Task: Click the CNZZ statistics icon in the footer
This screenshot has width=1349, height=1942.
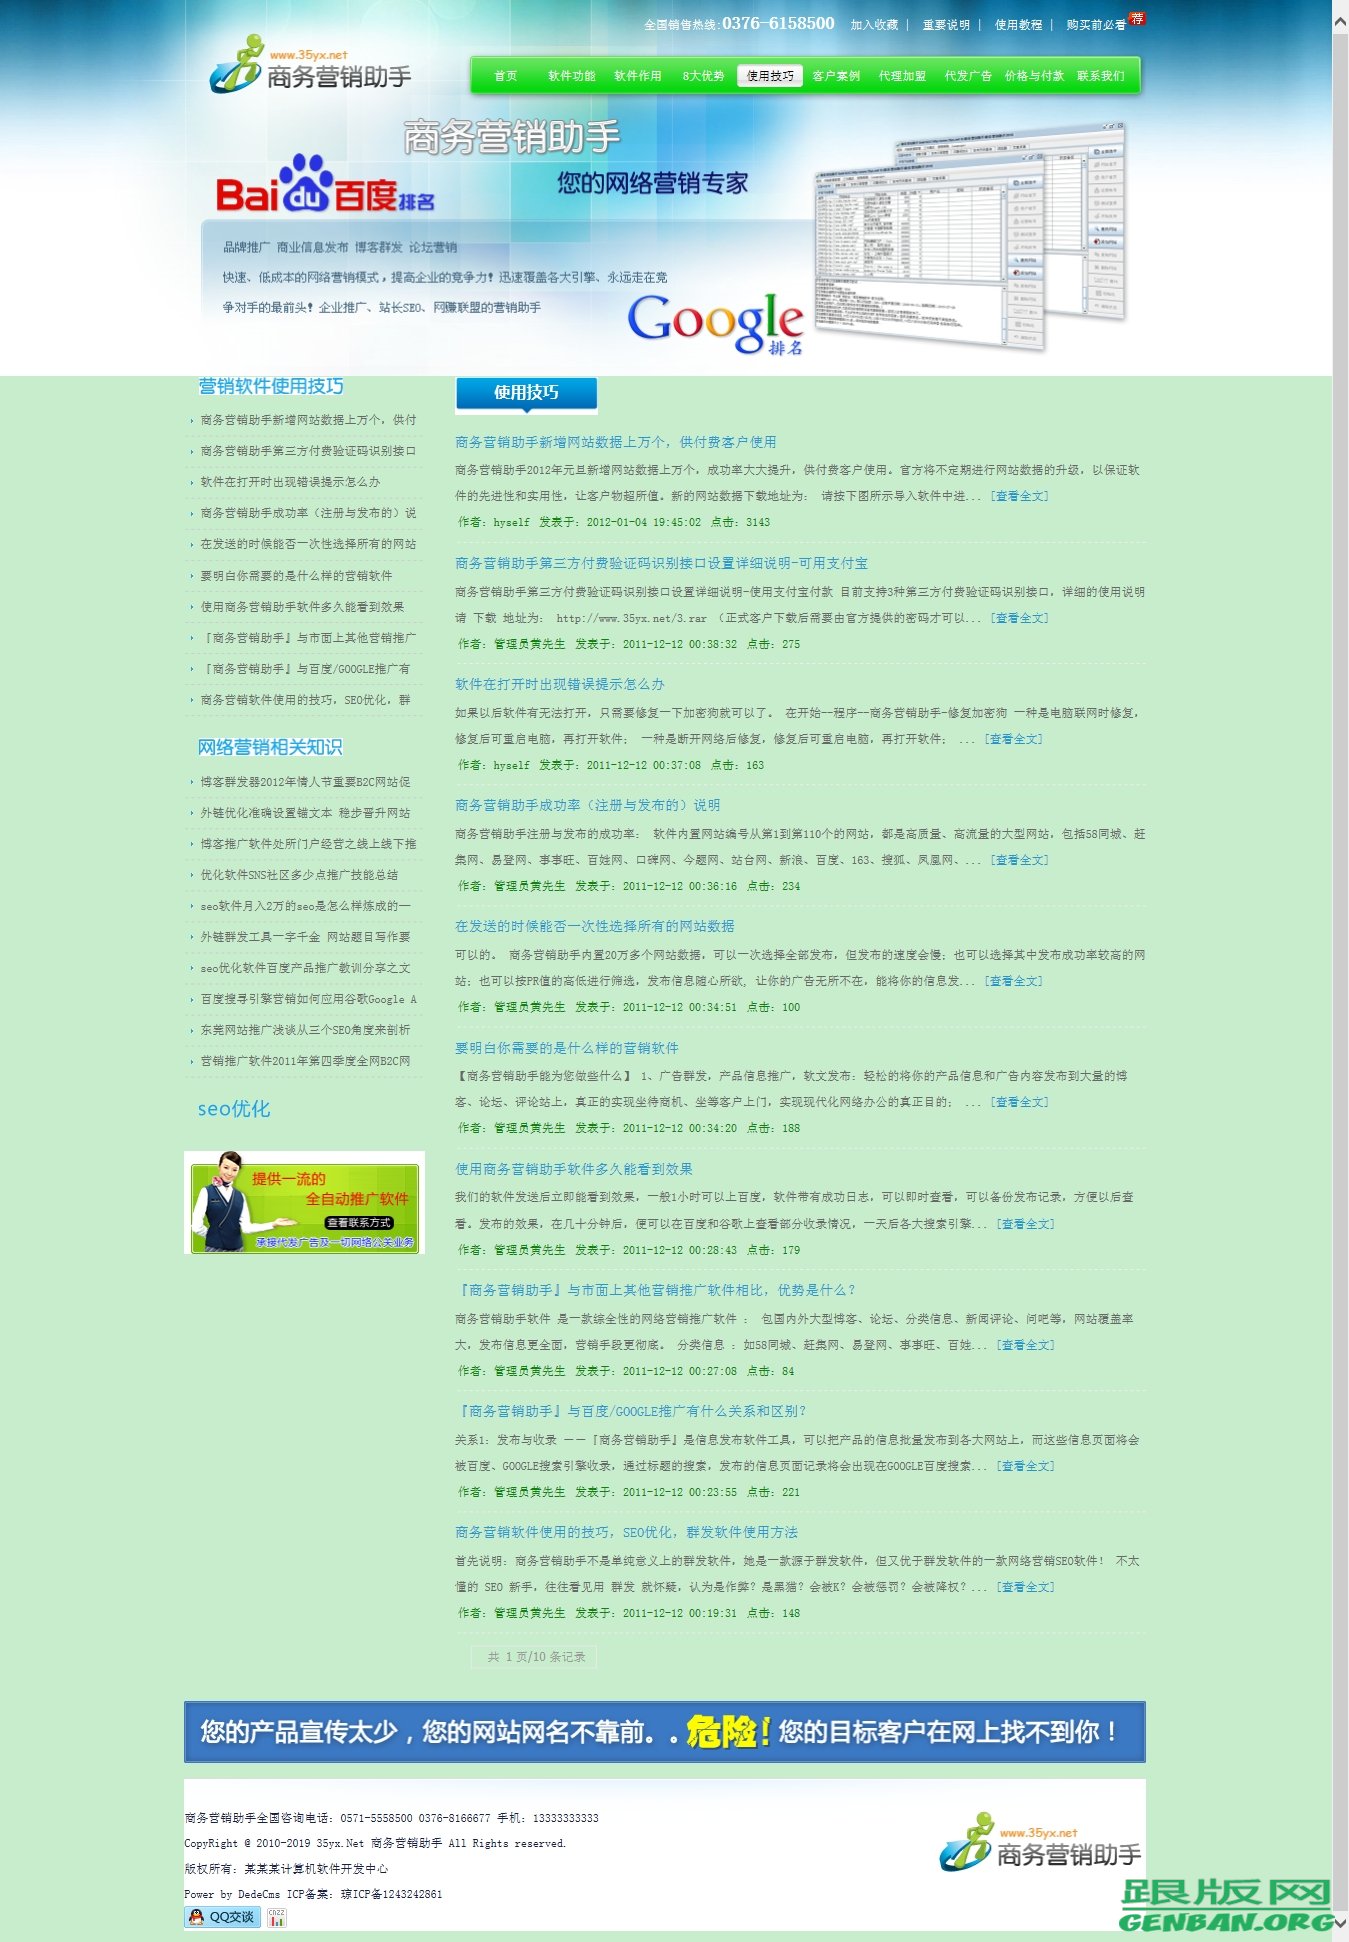Action: 277,1917
